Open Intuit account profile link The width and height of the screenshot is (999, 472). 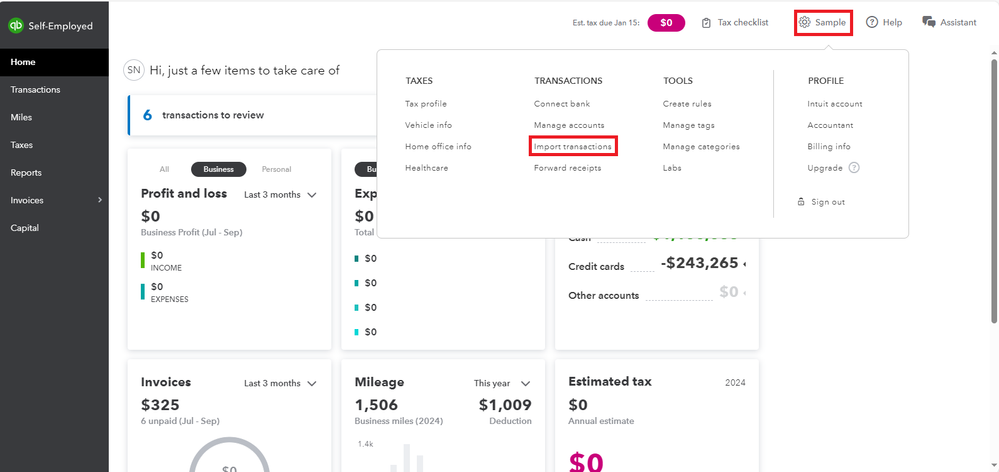click(x=835, y=104)
